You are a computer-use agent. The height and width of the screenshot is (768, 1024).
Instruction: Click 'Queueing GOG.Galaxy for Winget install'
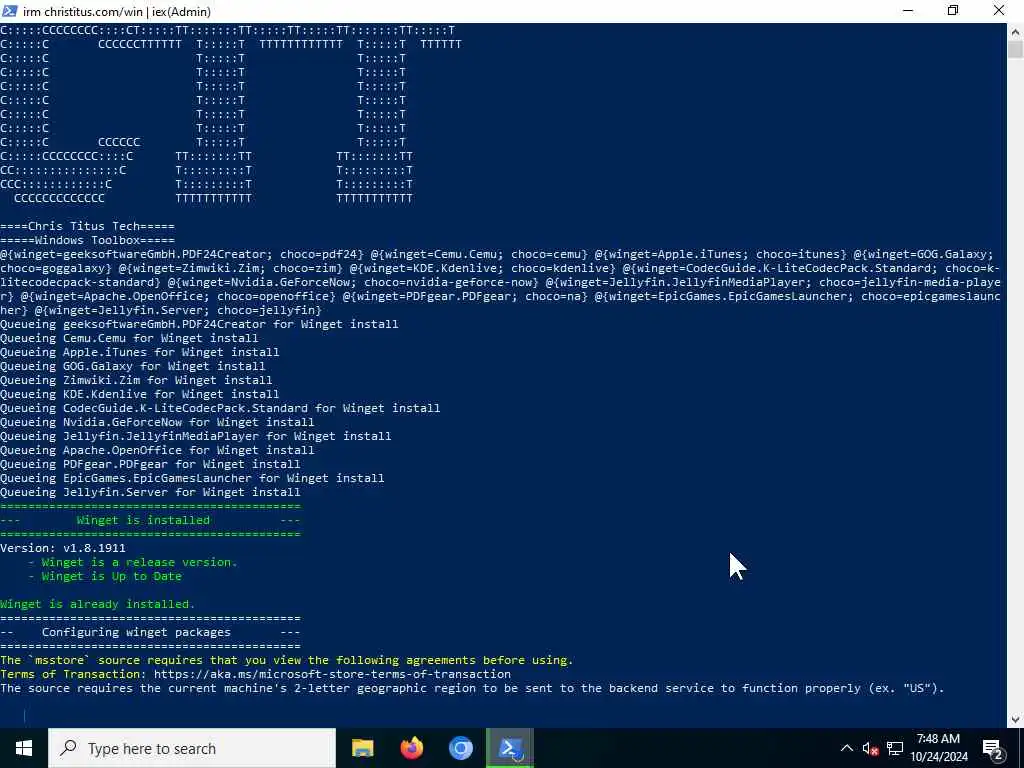click(x=133, y=366)
